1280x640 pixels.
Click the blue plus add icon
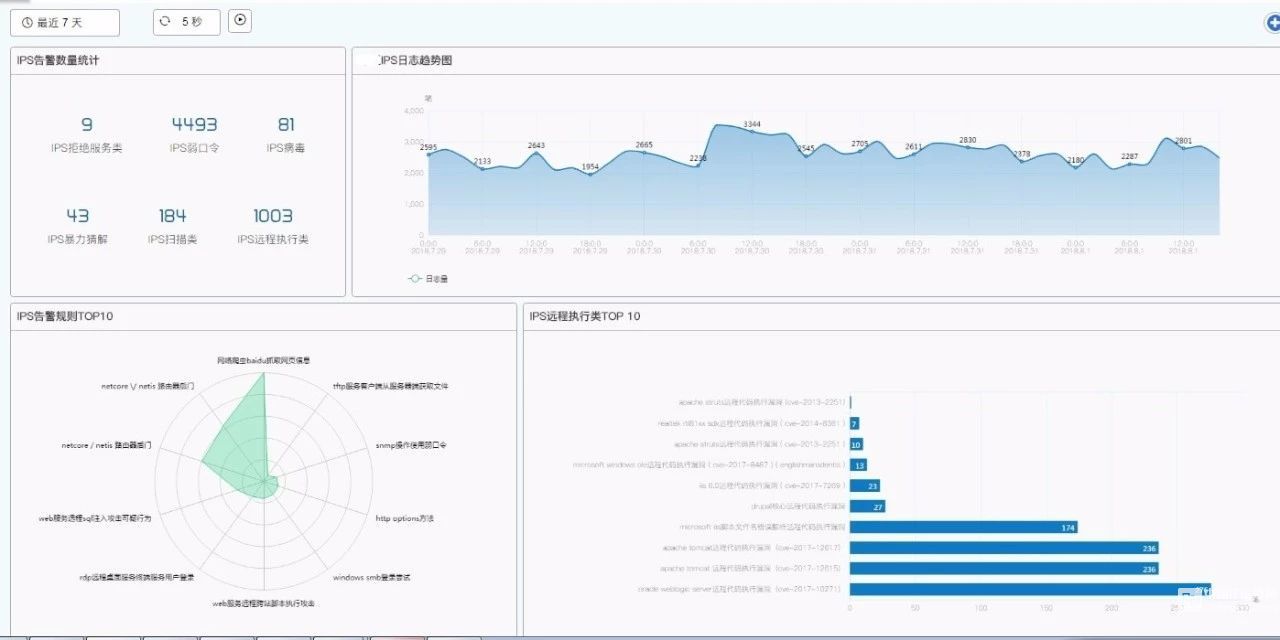point(1272,22)
